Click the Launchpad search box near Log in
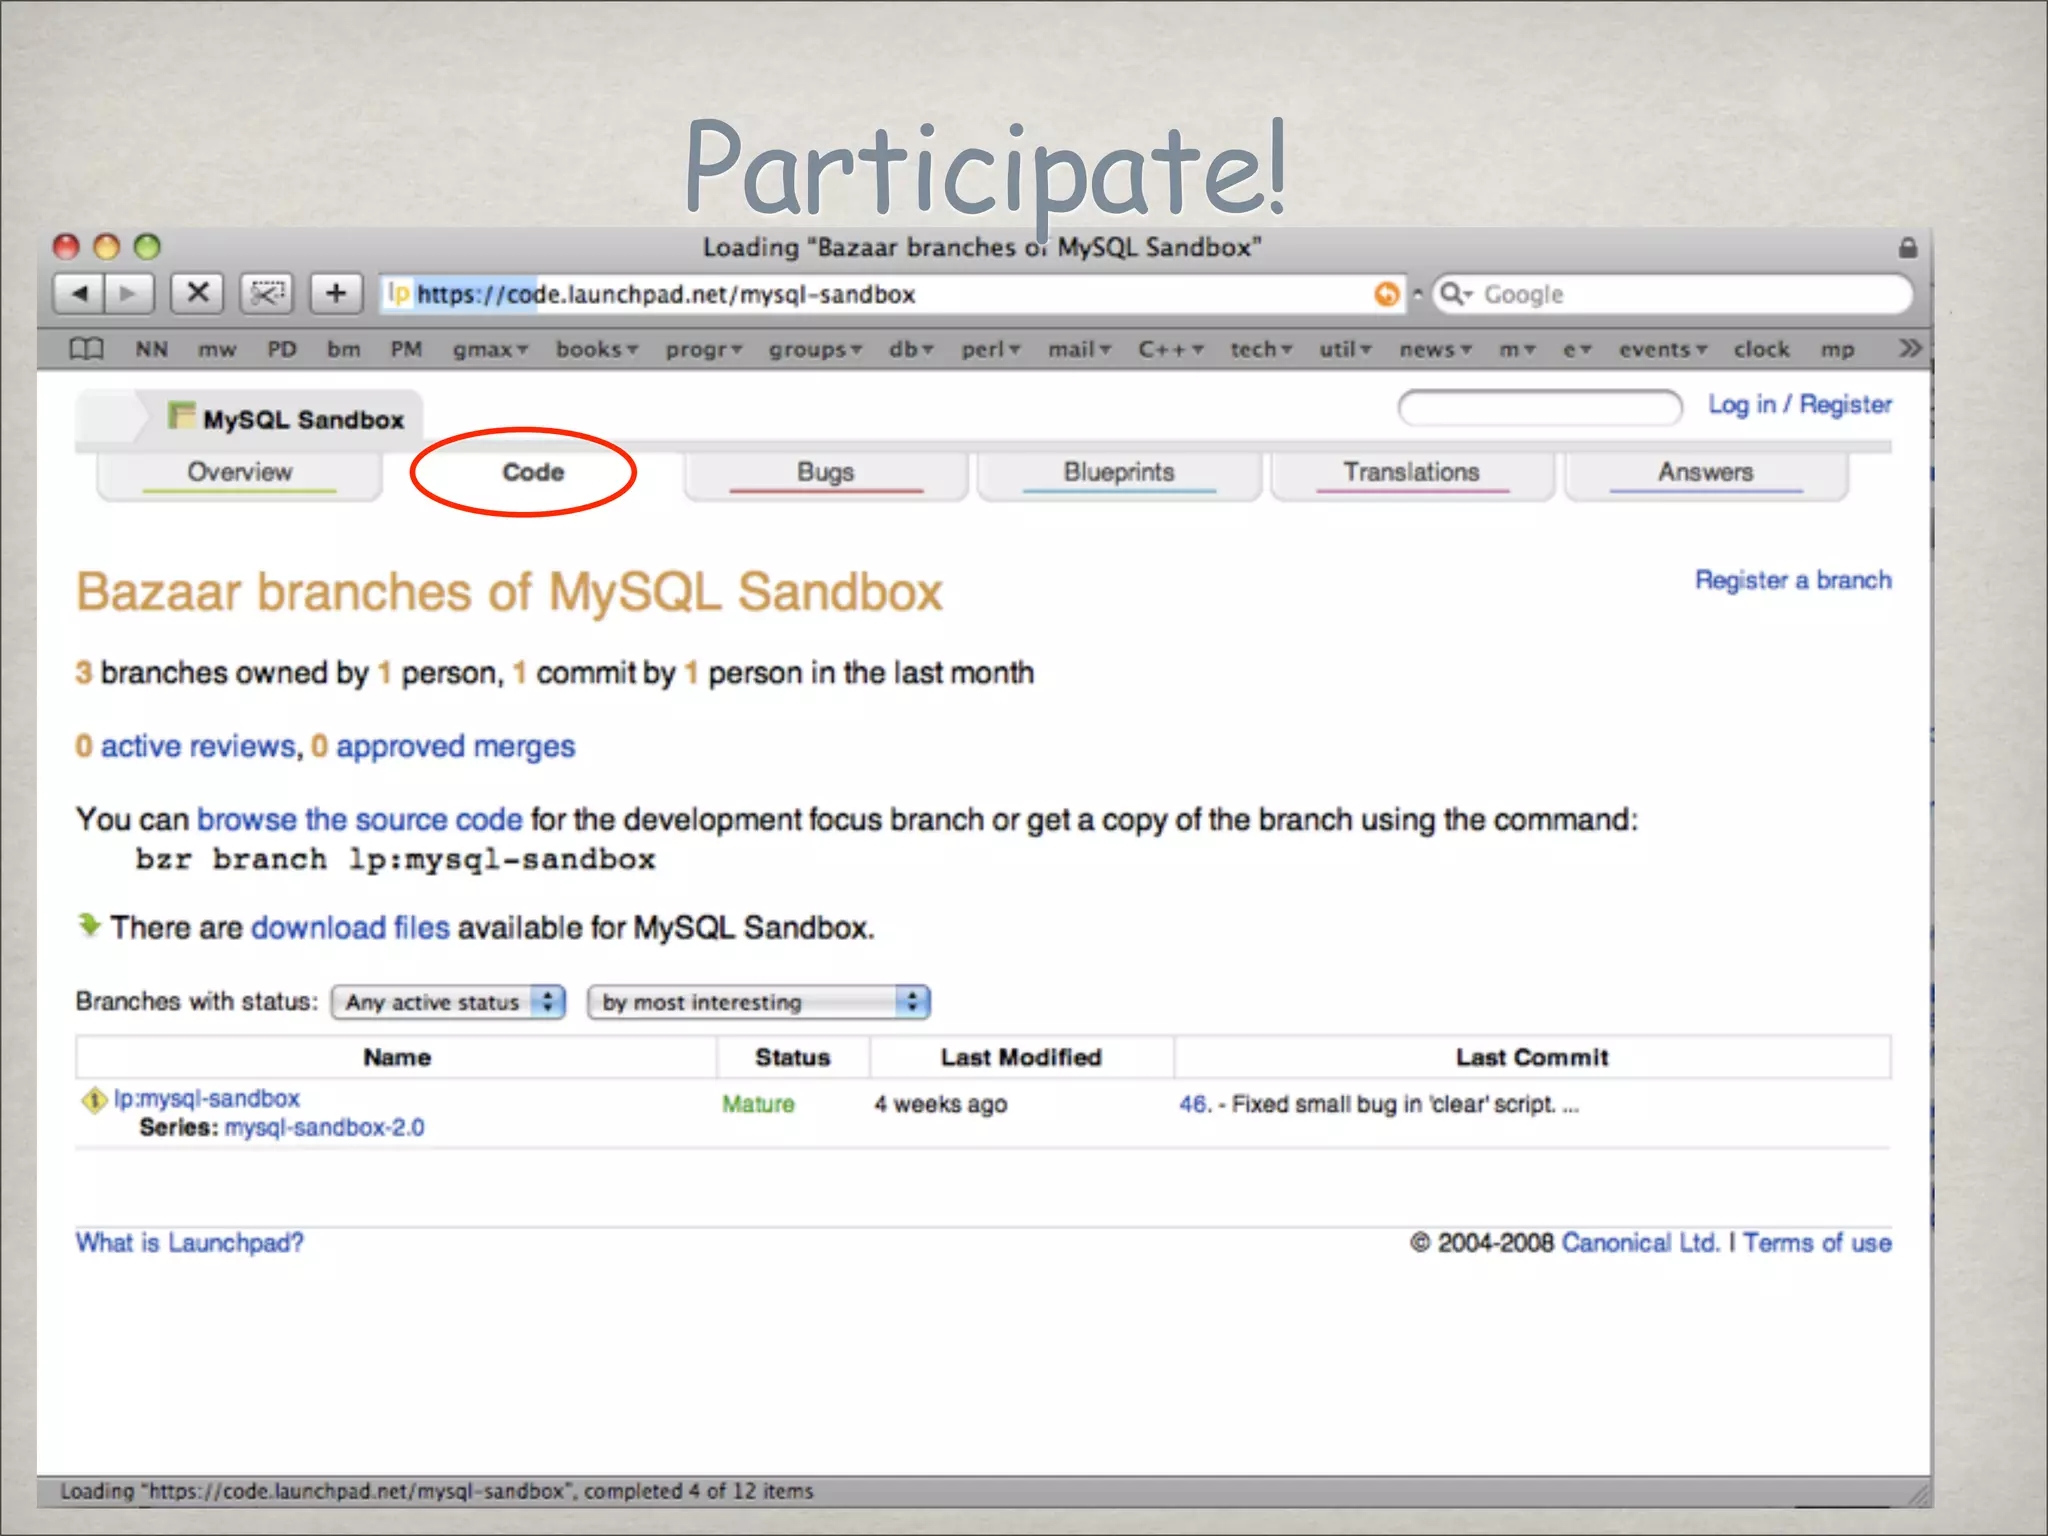The width and height of the screenshot is (2048, 1536). [1540, 407]
